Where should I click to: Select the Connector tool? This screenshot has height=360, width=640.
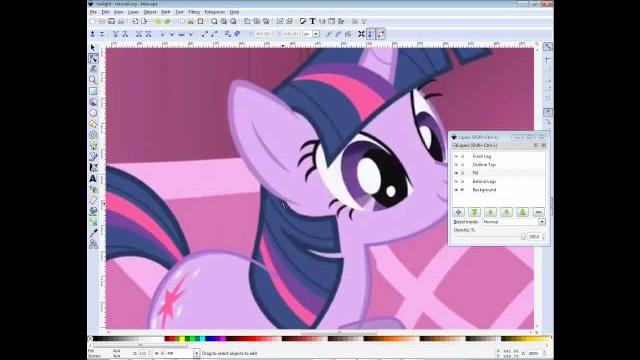pos(93,244)
